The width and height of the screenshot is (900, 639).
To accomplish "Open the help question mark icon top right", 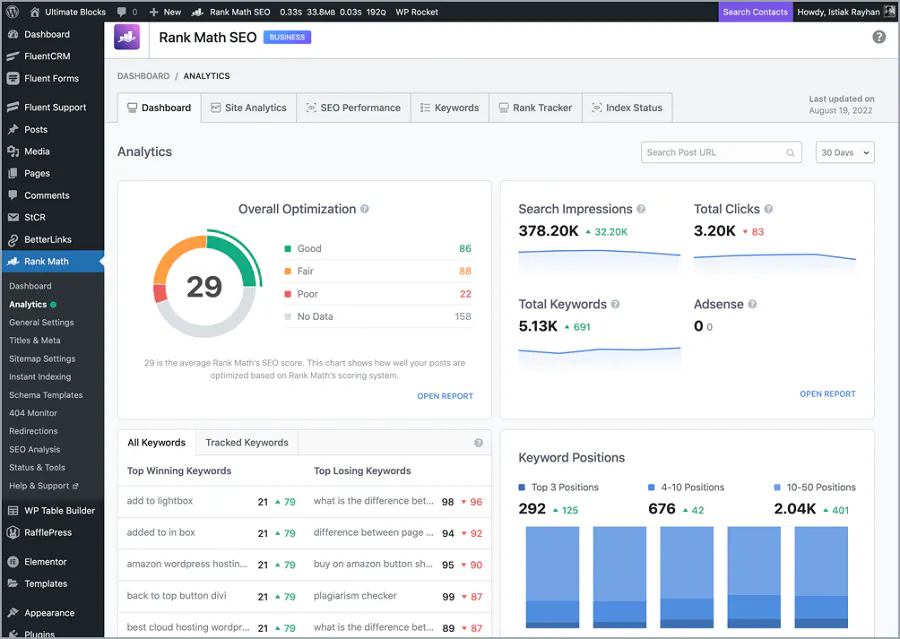I will [878, 37].
